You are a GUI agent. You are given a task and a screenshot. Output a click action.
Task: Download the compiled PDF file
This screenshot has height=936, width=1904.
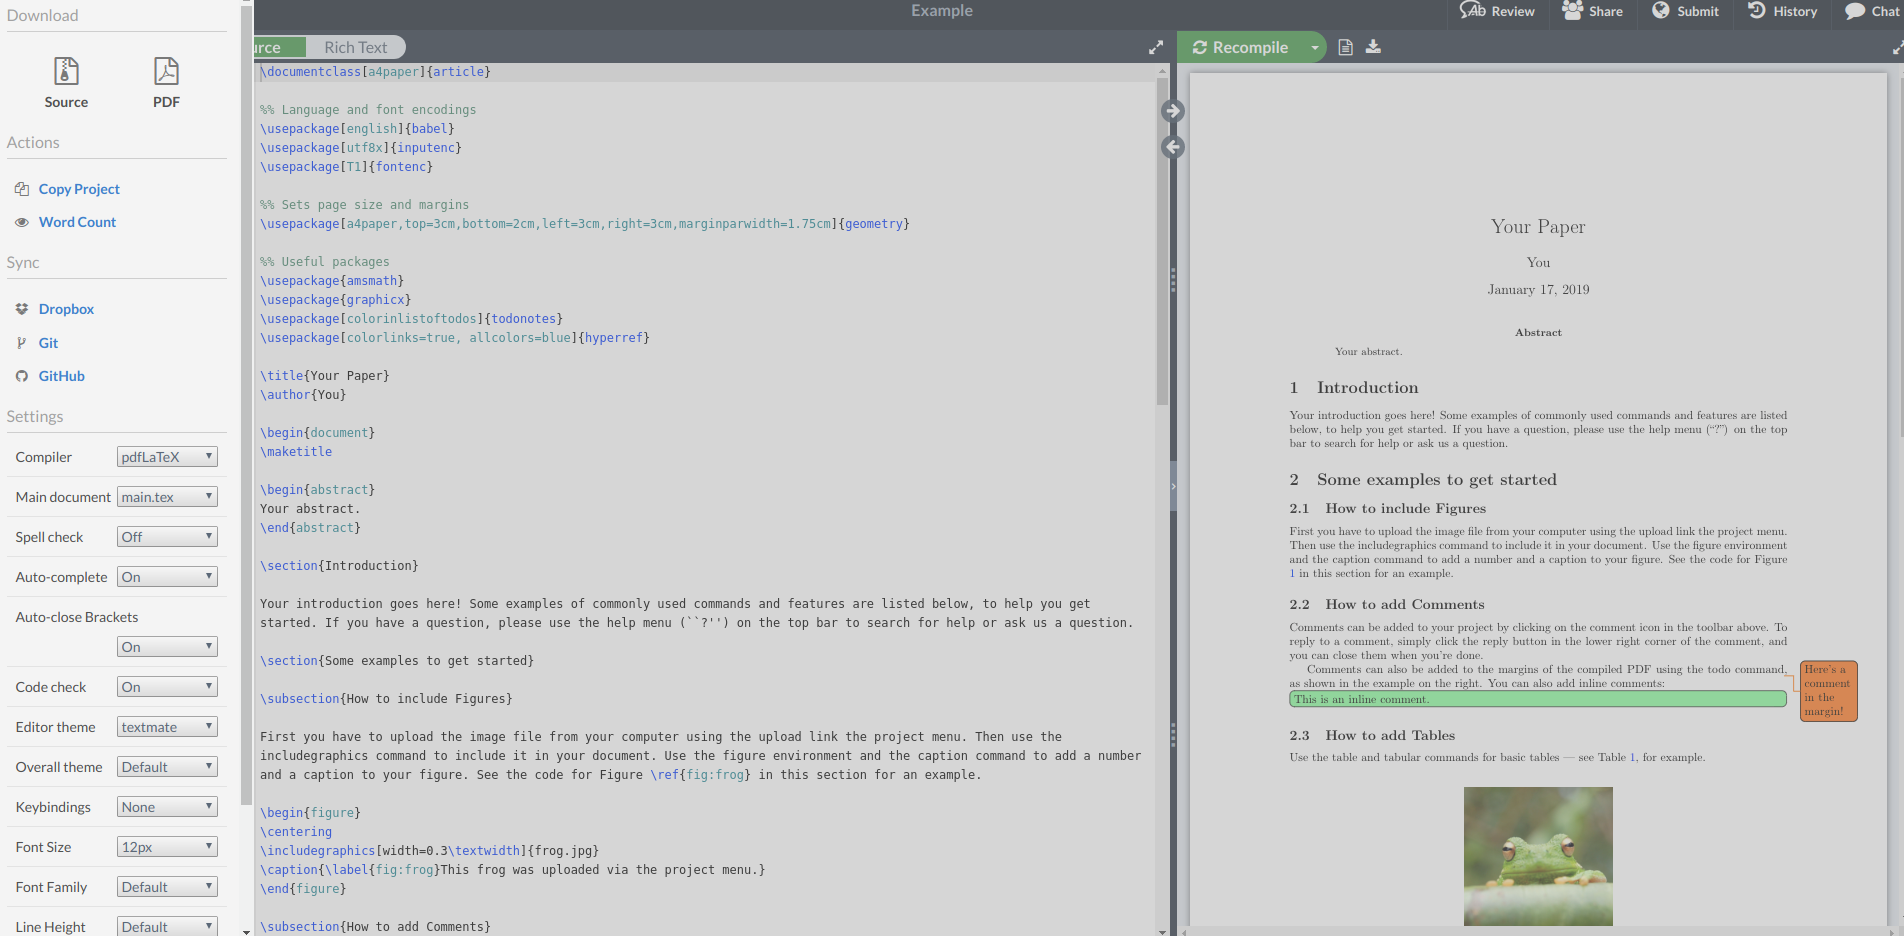[x=1373, y=46]
